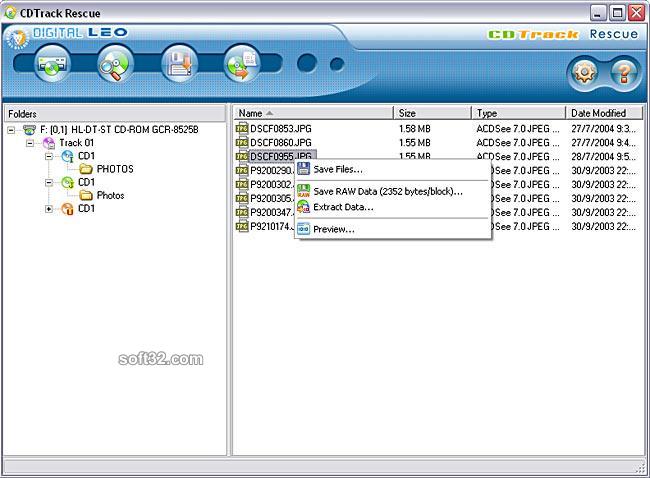
Task: Select file P9200305
Action: click(x=272, y=199)
